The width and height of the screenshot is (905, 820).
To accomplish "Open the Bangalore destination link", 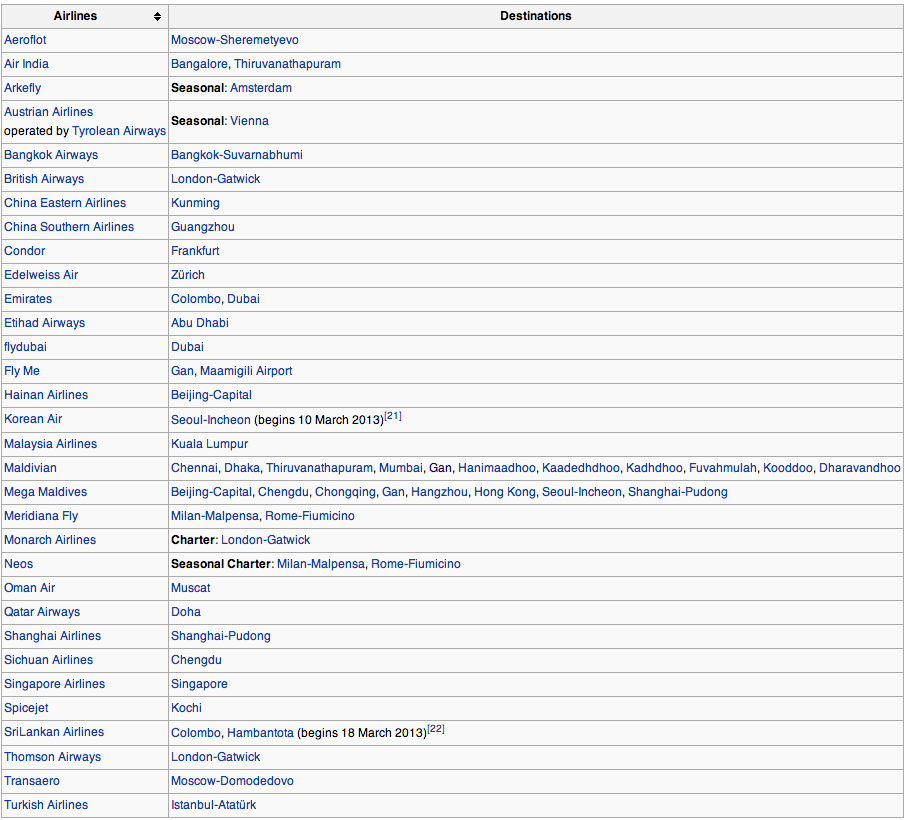I will click(x=199, y=64).
